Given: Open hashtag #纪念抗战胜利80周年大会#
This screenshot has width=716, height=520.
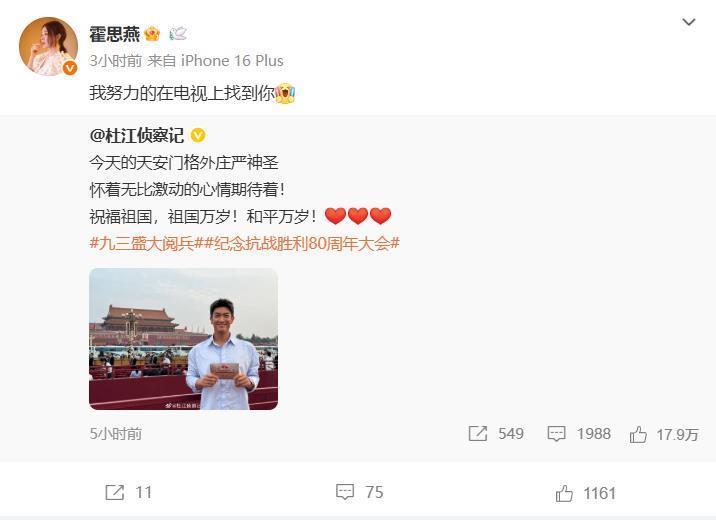Looking at the screenshot, I should (302, 243).
